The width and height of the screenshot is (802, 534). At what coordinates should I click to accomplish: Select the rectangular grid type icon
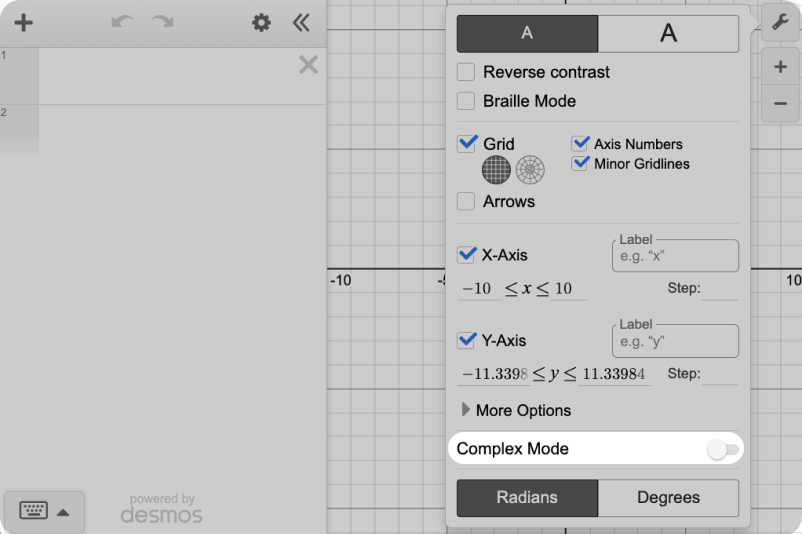click(x=496, y=171)
